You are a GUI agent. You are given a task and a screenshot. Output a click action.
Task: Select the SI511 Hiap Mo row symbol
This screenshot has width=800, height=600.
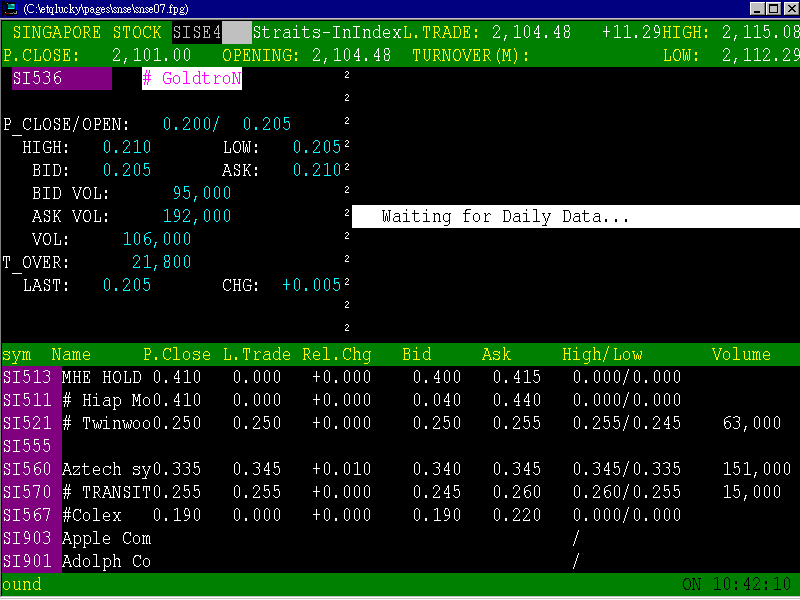[27, 401]
